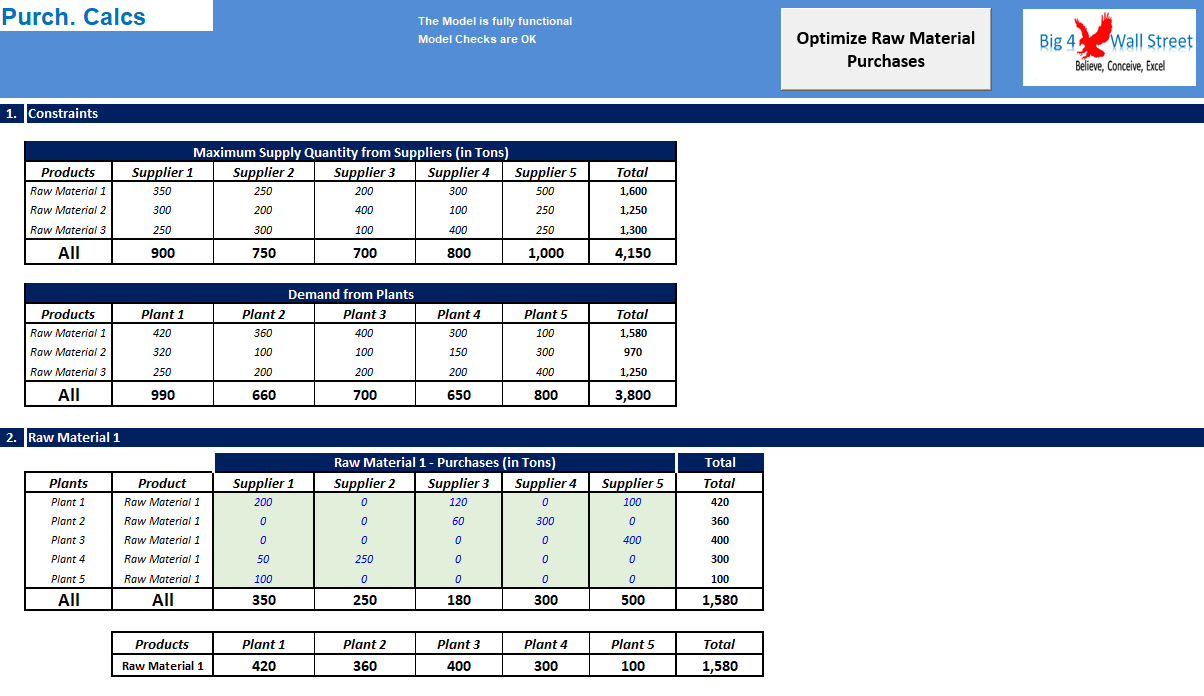
Task: Select 'The Model is fully functional' text
Action: [495, 21]
